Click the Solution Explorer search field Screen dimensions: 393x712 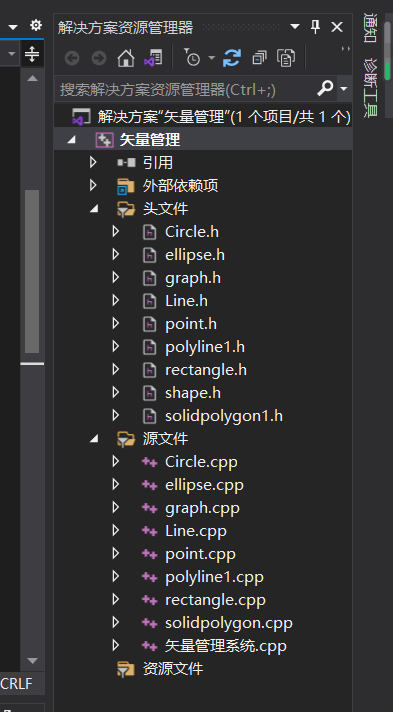(x=185, y=89)
